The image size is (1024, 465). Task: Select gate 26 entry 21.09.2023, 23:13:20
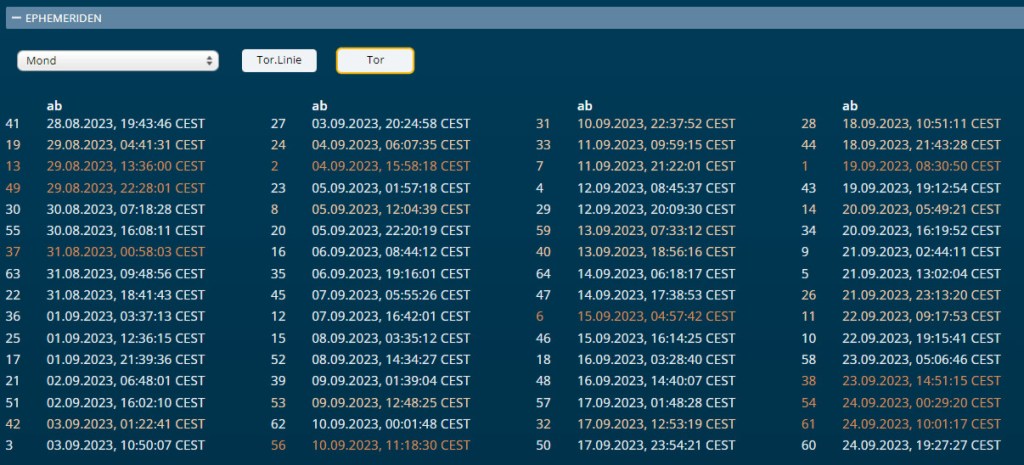pyautogui.click(x=921, y=295)
